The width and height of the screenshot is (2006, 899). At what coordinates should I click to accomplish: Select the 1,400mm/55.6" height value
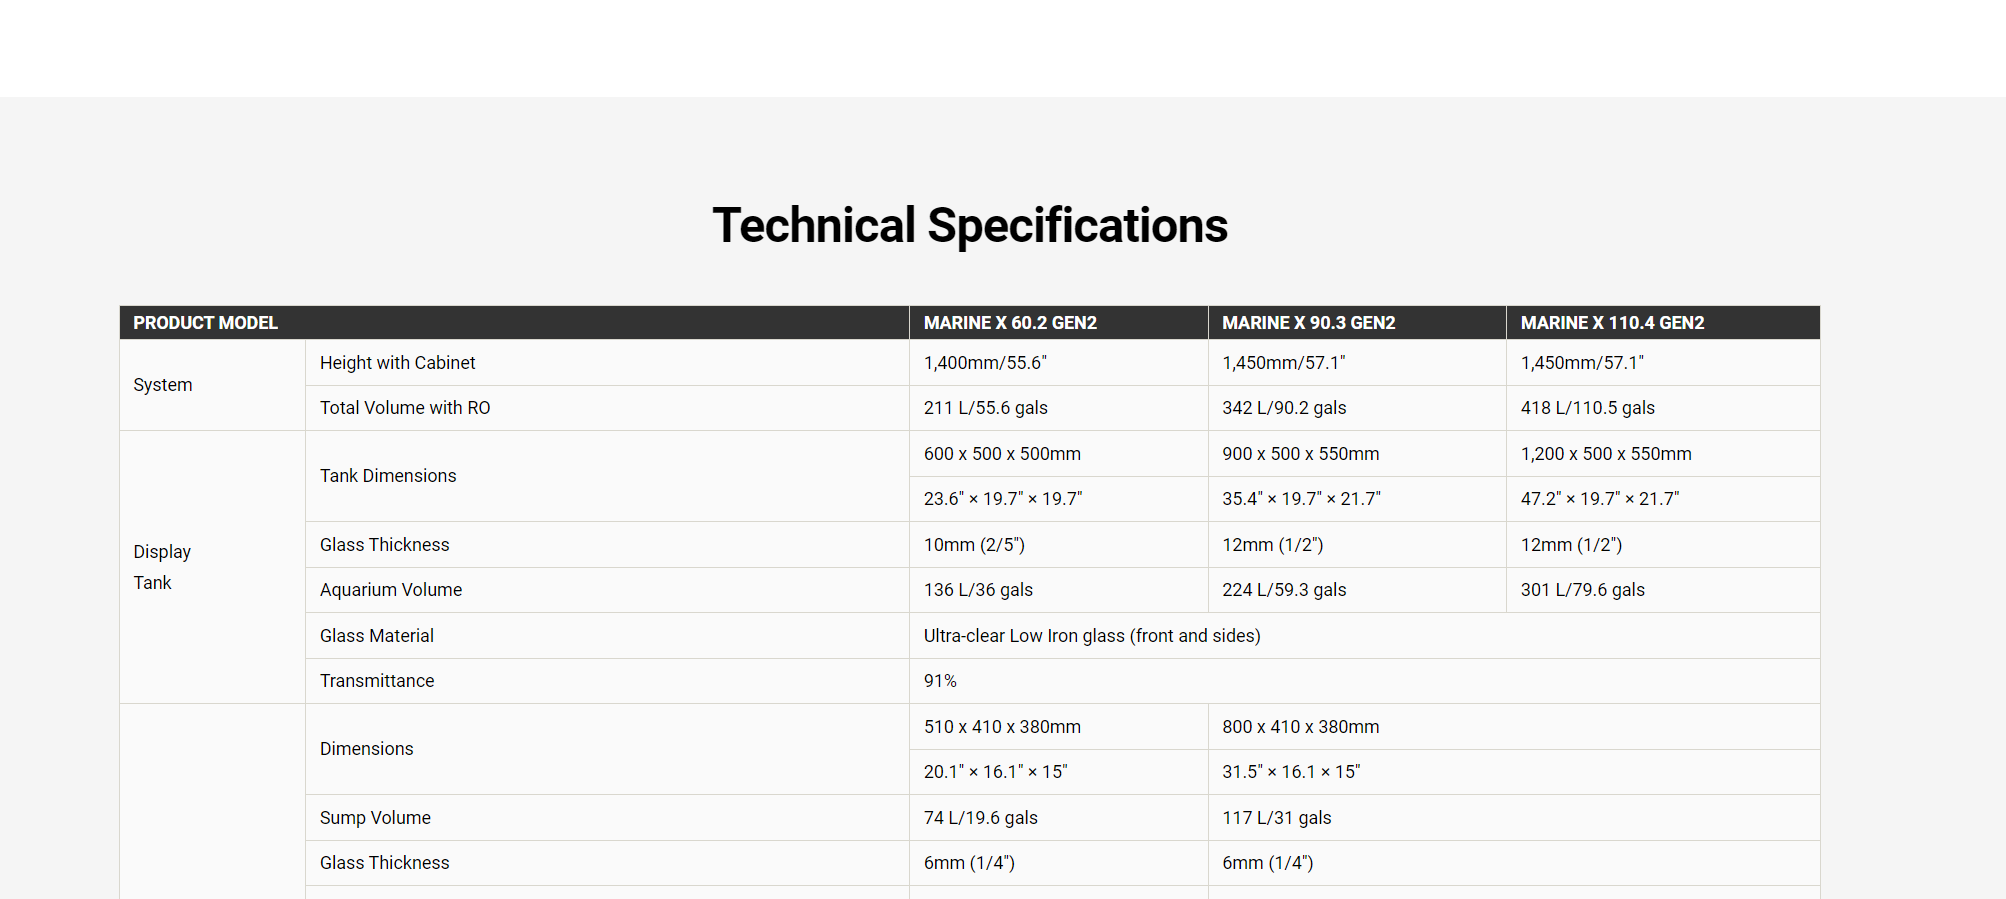pos(985,363)
